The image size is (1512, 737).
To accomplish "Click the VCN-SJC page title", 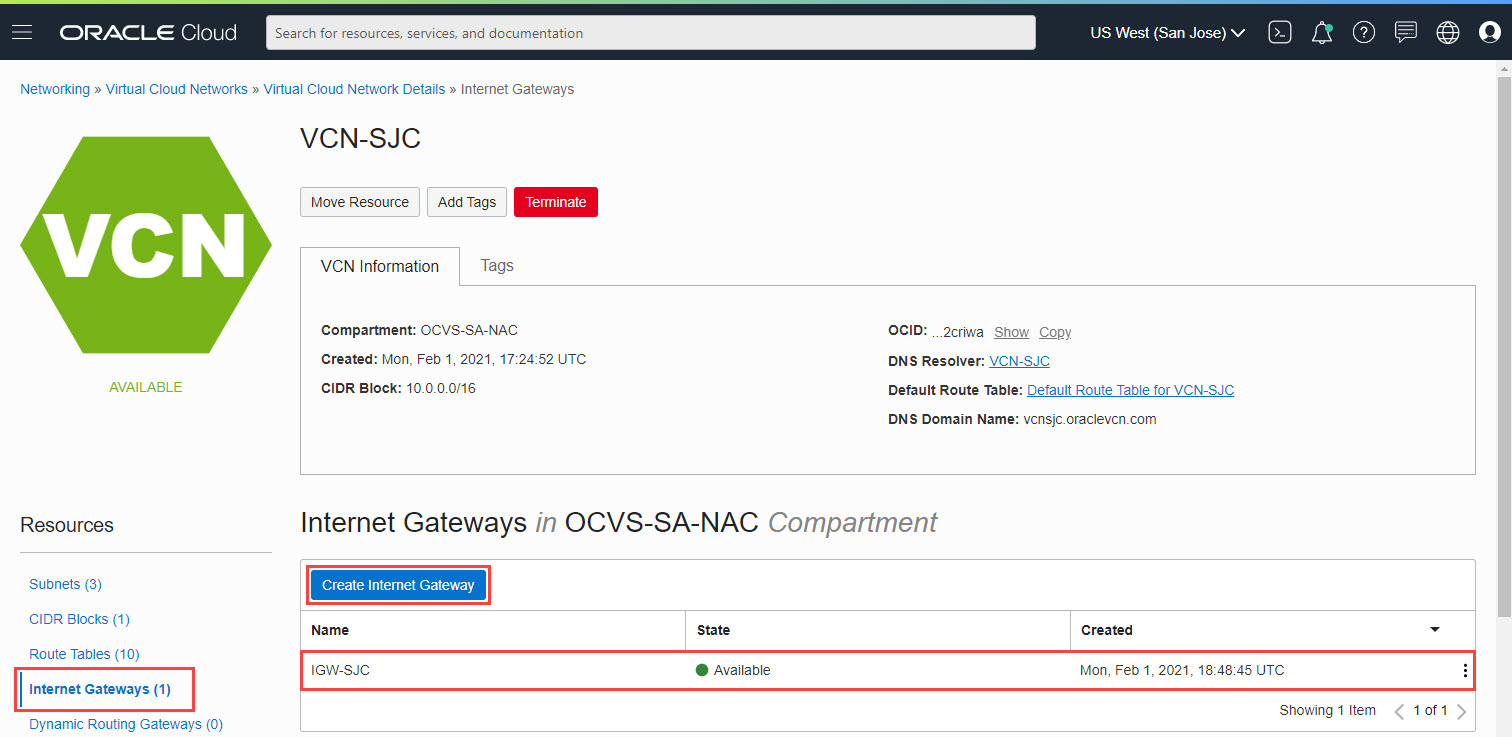I will pos(360,138).
